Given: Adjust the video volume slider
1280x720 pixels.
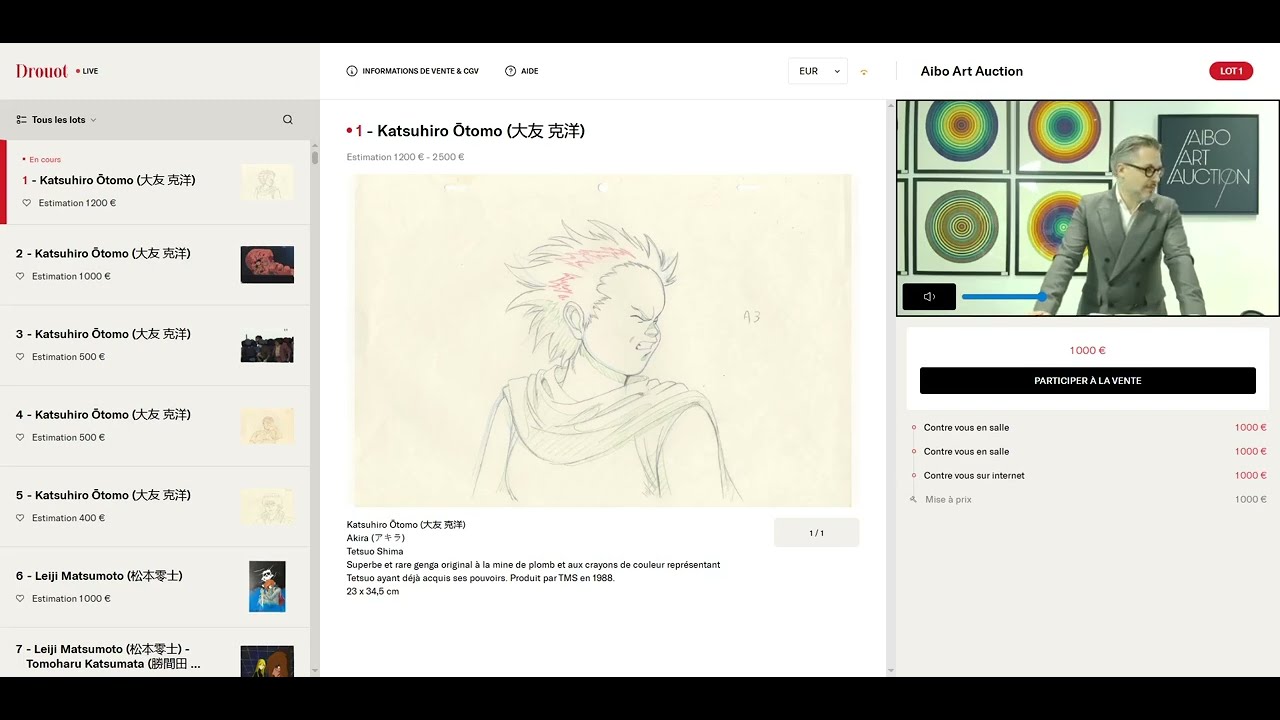Looking at the screenshot, I should pos(1004,297).
